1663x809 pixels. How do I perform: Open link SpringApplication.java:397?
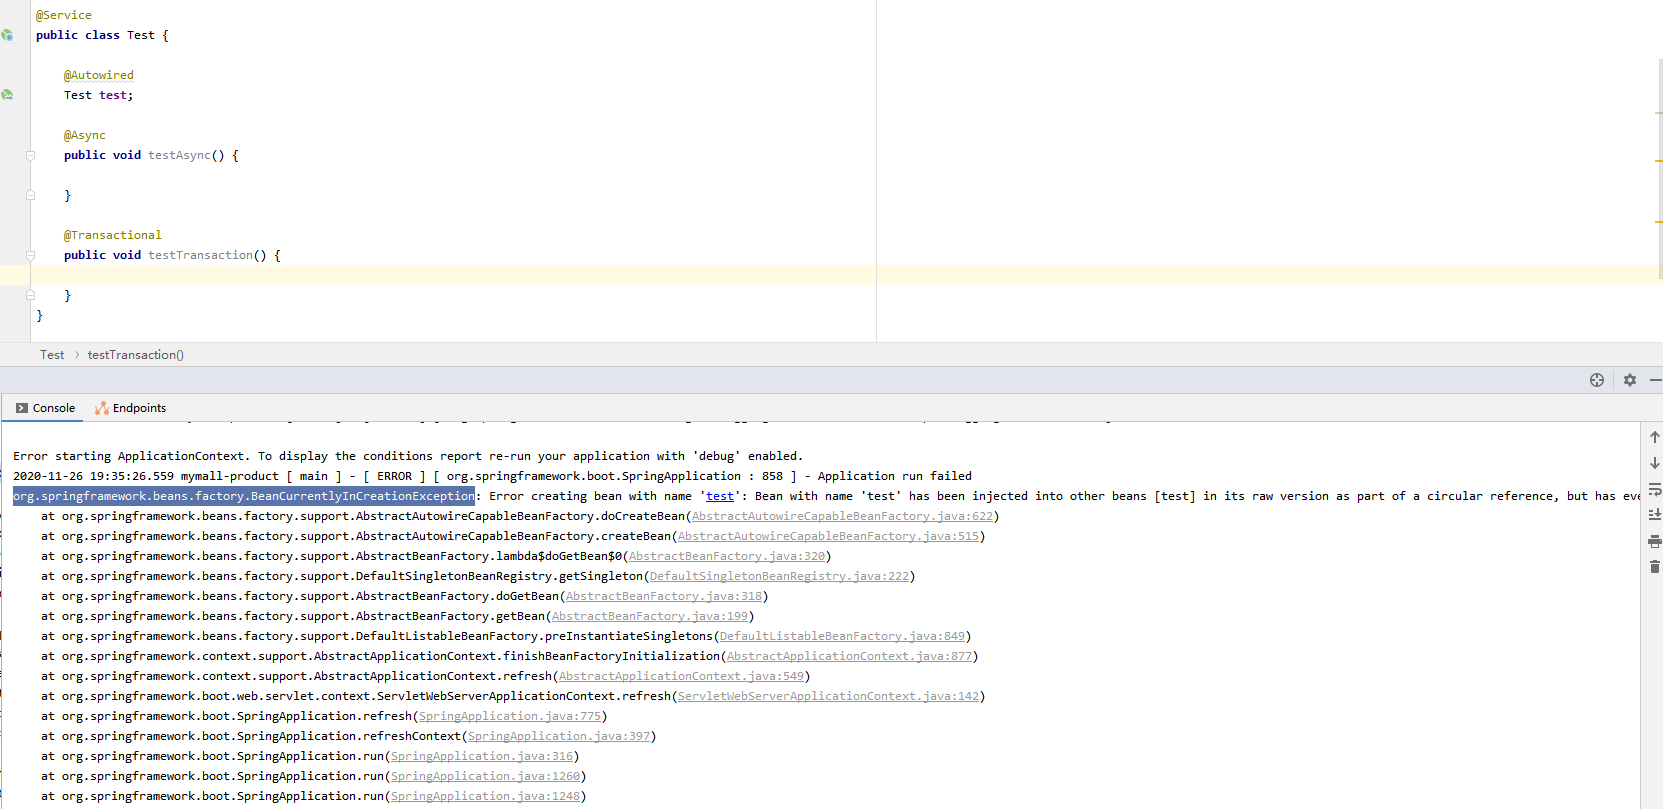coord(559,736)
